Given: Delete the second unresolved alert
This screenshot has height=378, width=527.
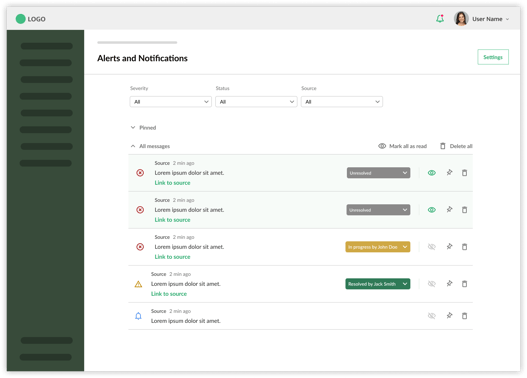Looking at the screenshot, I should tap(464, 210).
